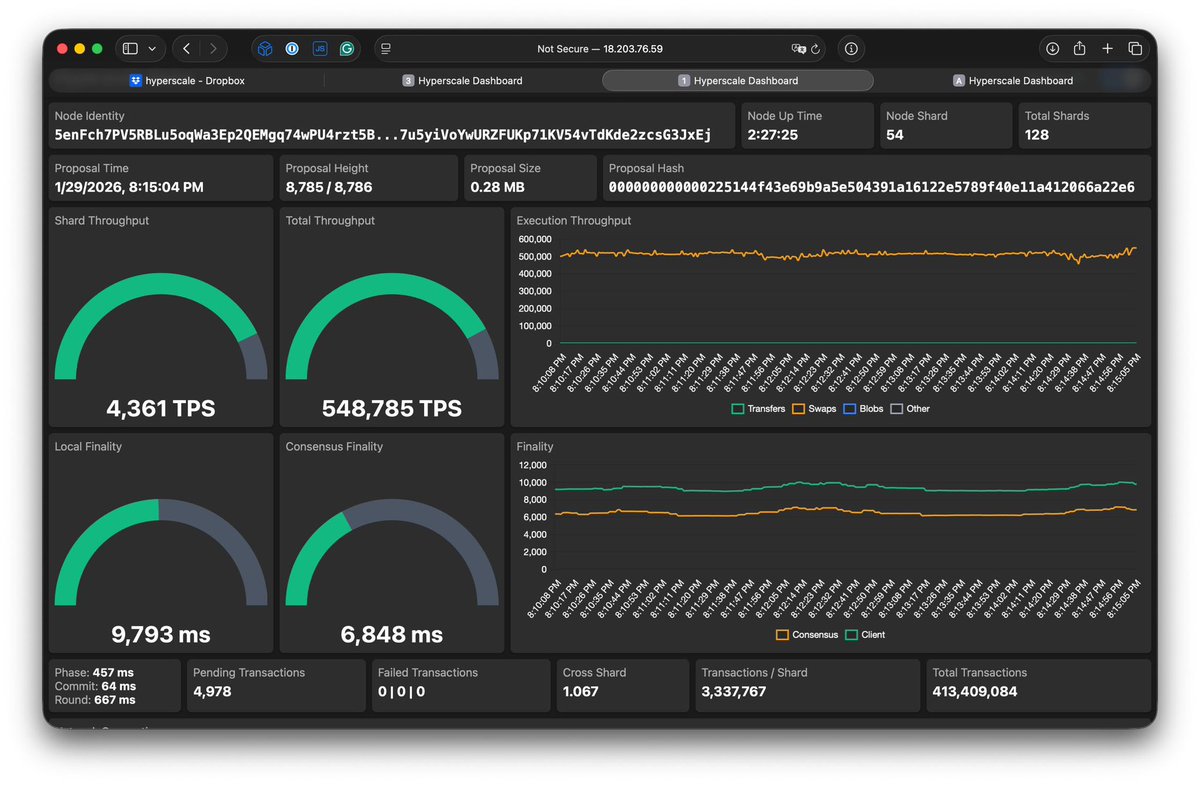Screen dimensions: 1200x785
Task: Click the Round 667 ms entry
Action: point(95,700)
